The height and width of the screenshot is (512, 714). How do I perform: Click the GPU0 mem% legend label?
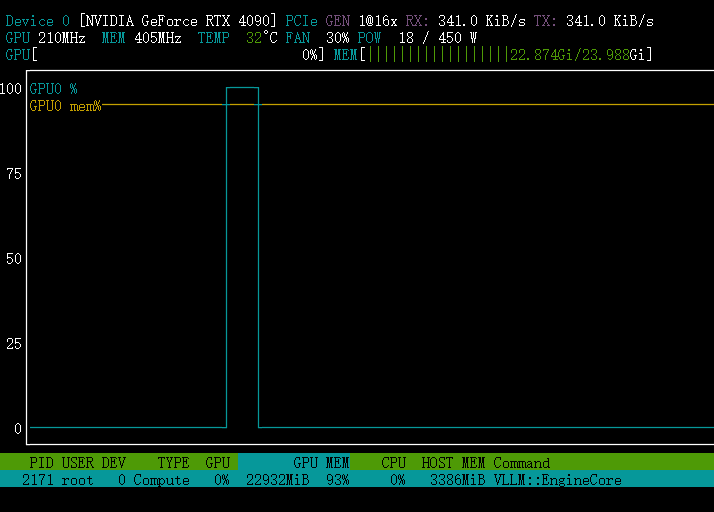pyautogui.click(x=65, y=106)
